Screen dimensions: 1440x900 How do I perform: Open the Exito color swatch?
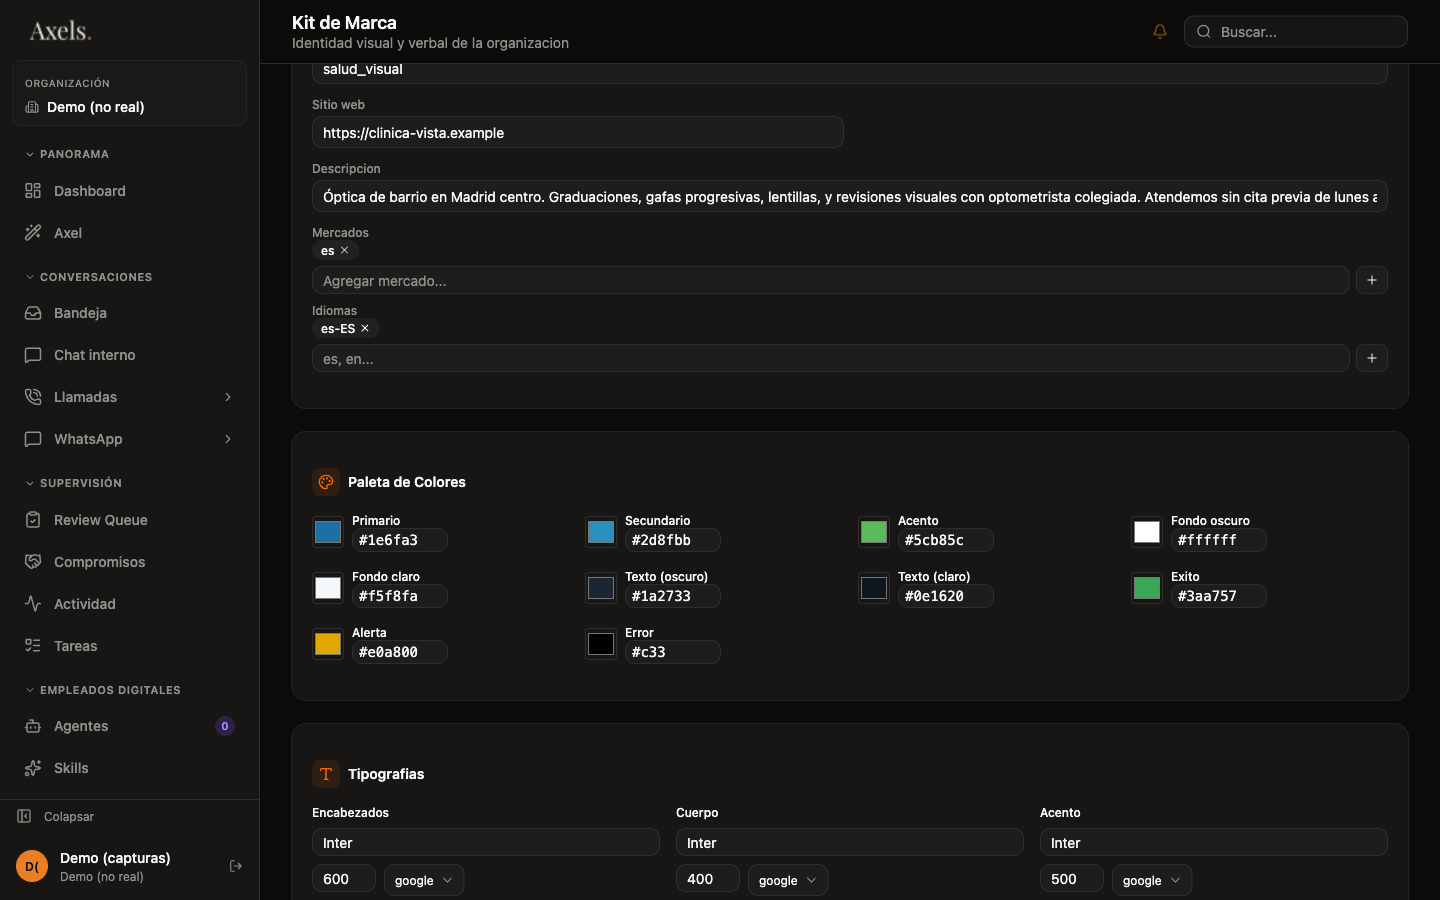pos(1147,588)
